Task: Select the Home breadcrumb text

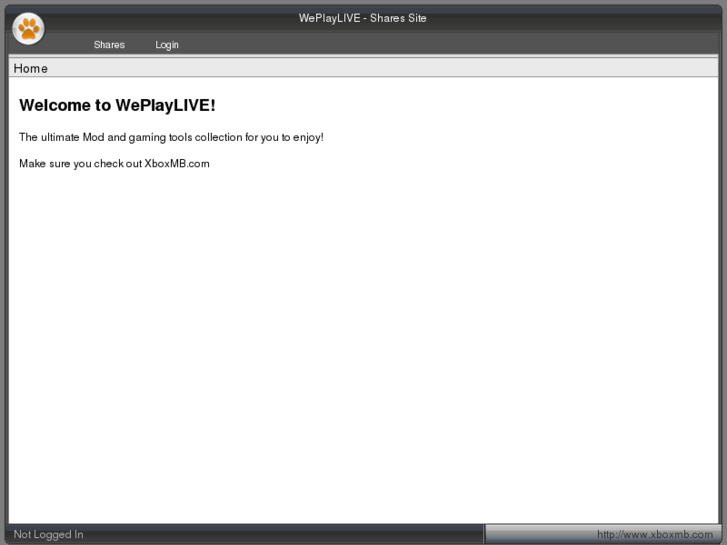Action: pyautogui.click(x=31, y=68)
